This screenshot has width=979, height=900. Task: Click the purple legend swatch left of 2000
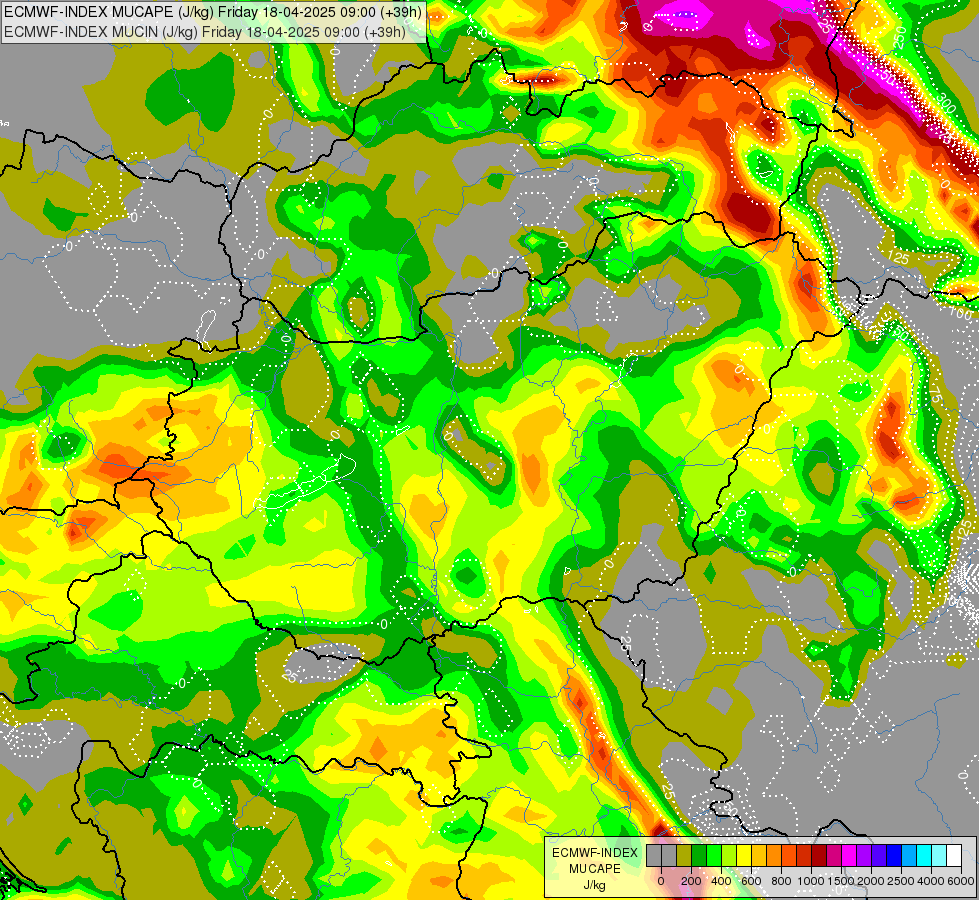(864, 856)
